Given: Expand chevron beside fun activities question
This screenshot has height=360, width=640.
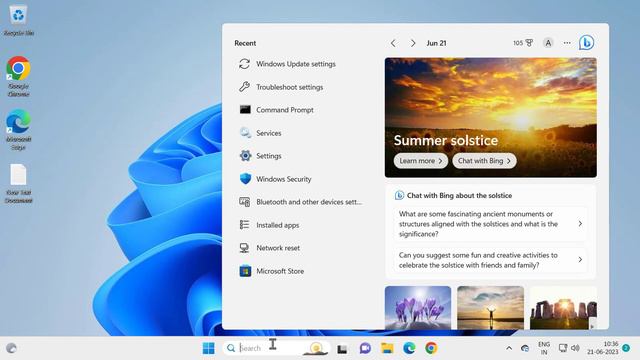Looking at the screenshot, I should [x=580, y=260].
